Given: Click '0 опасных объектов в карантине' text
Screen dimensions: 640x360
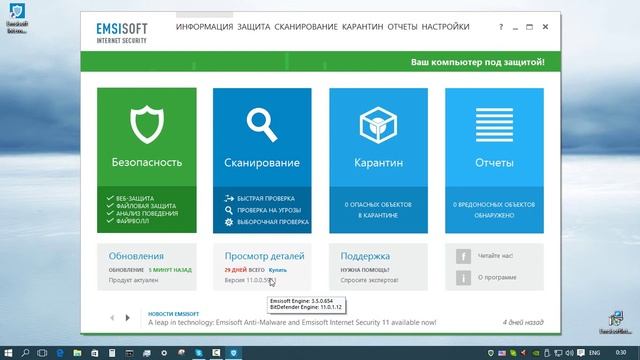Looking at the screenshot, I should click(x=378, y=210).
